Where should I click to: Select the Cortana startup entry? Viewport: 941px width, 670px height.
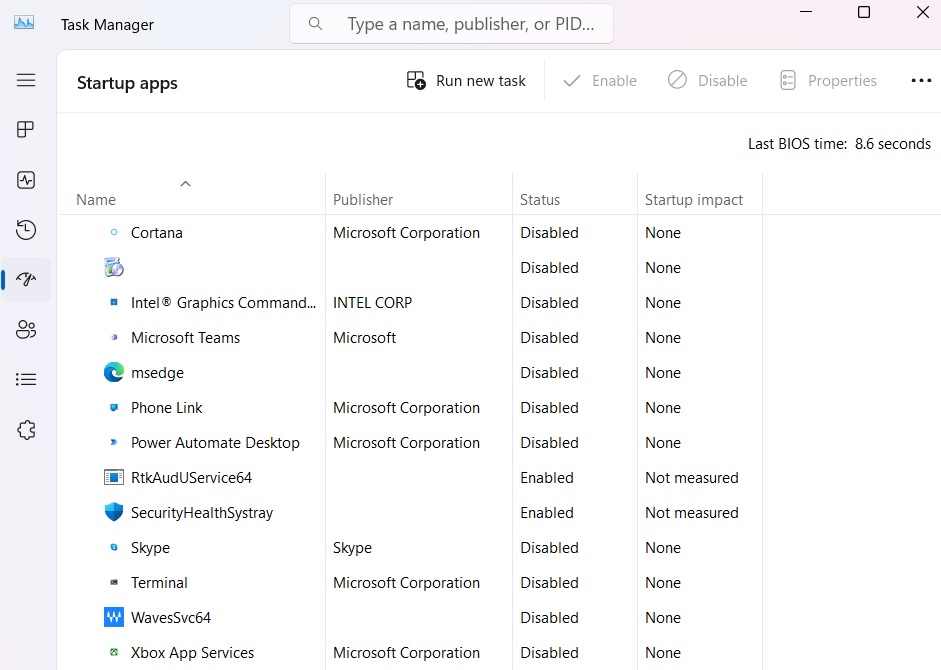point(156,232)
